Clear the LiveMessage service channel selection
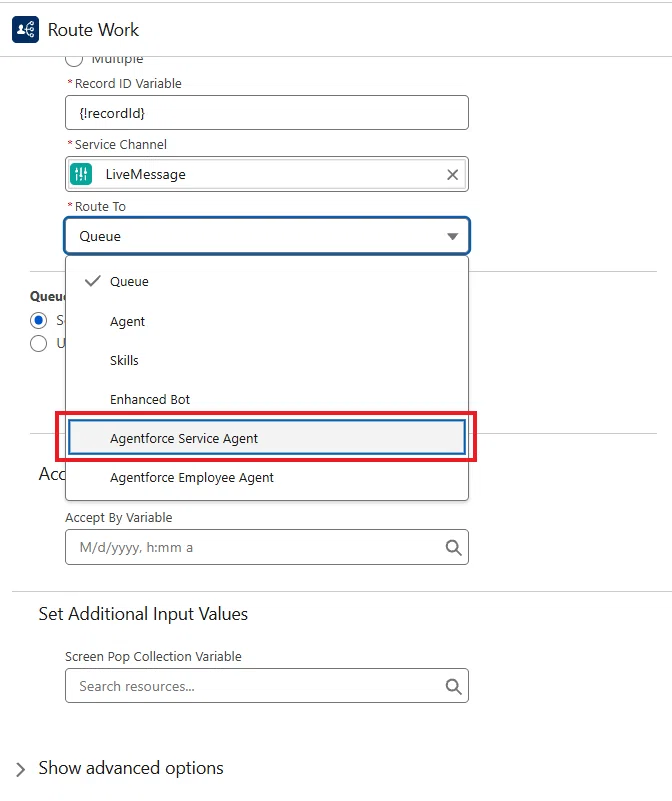The image size is (672, 801). tap(452, 175)
